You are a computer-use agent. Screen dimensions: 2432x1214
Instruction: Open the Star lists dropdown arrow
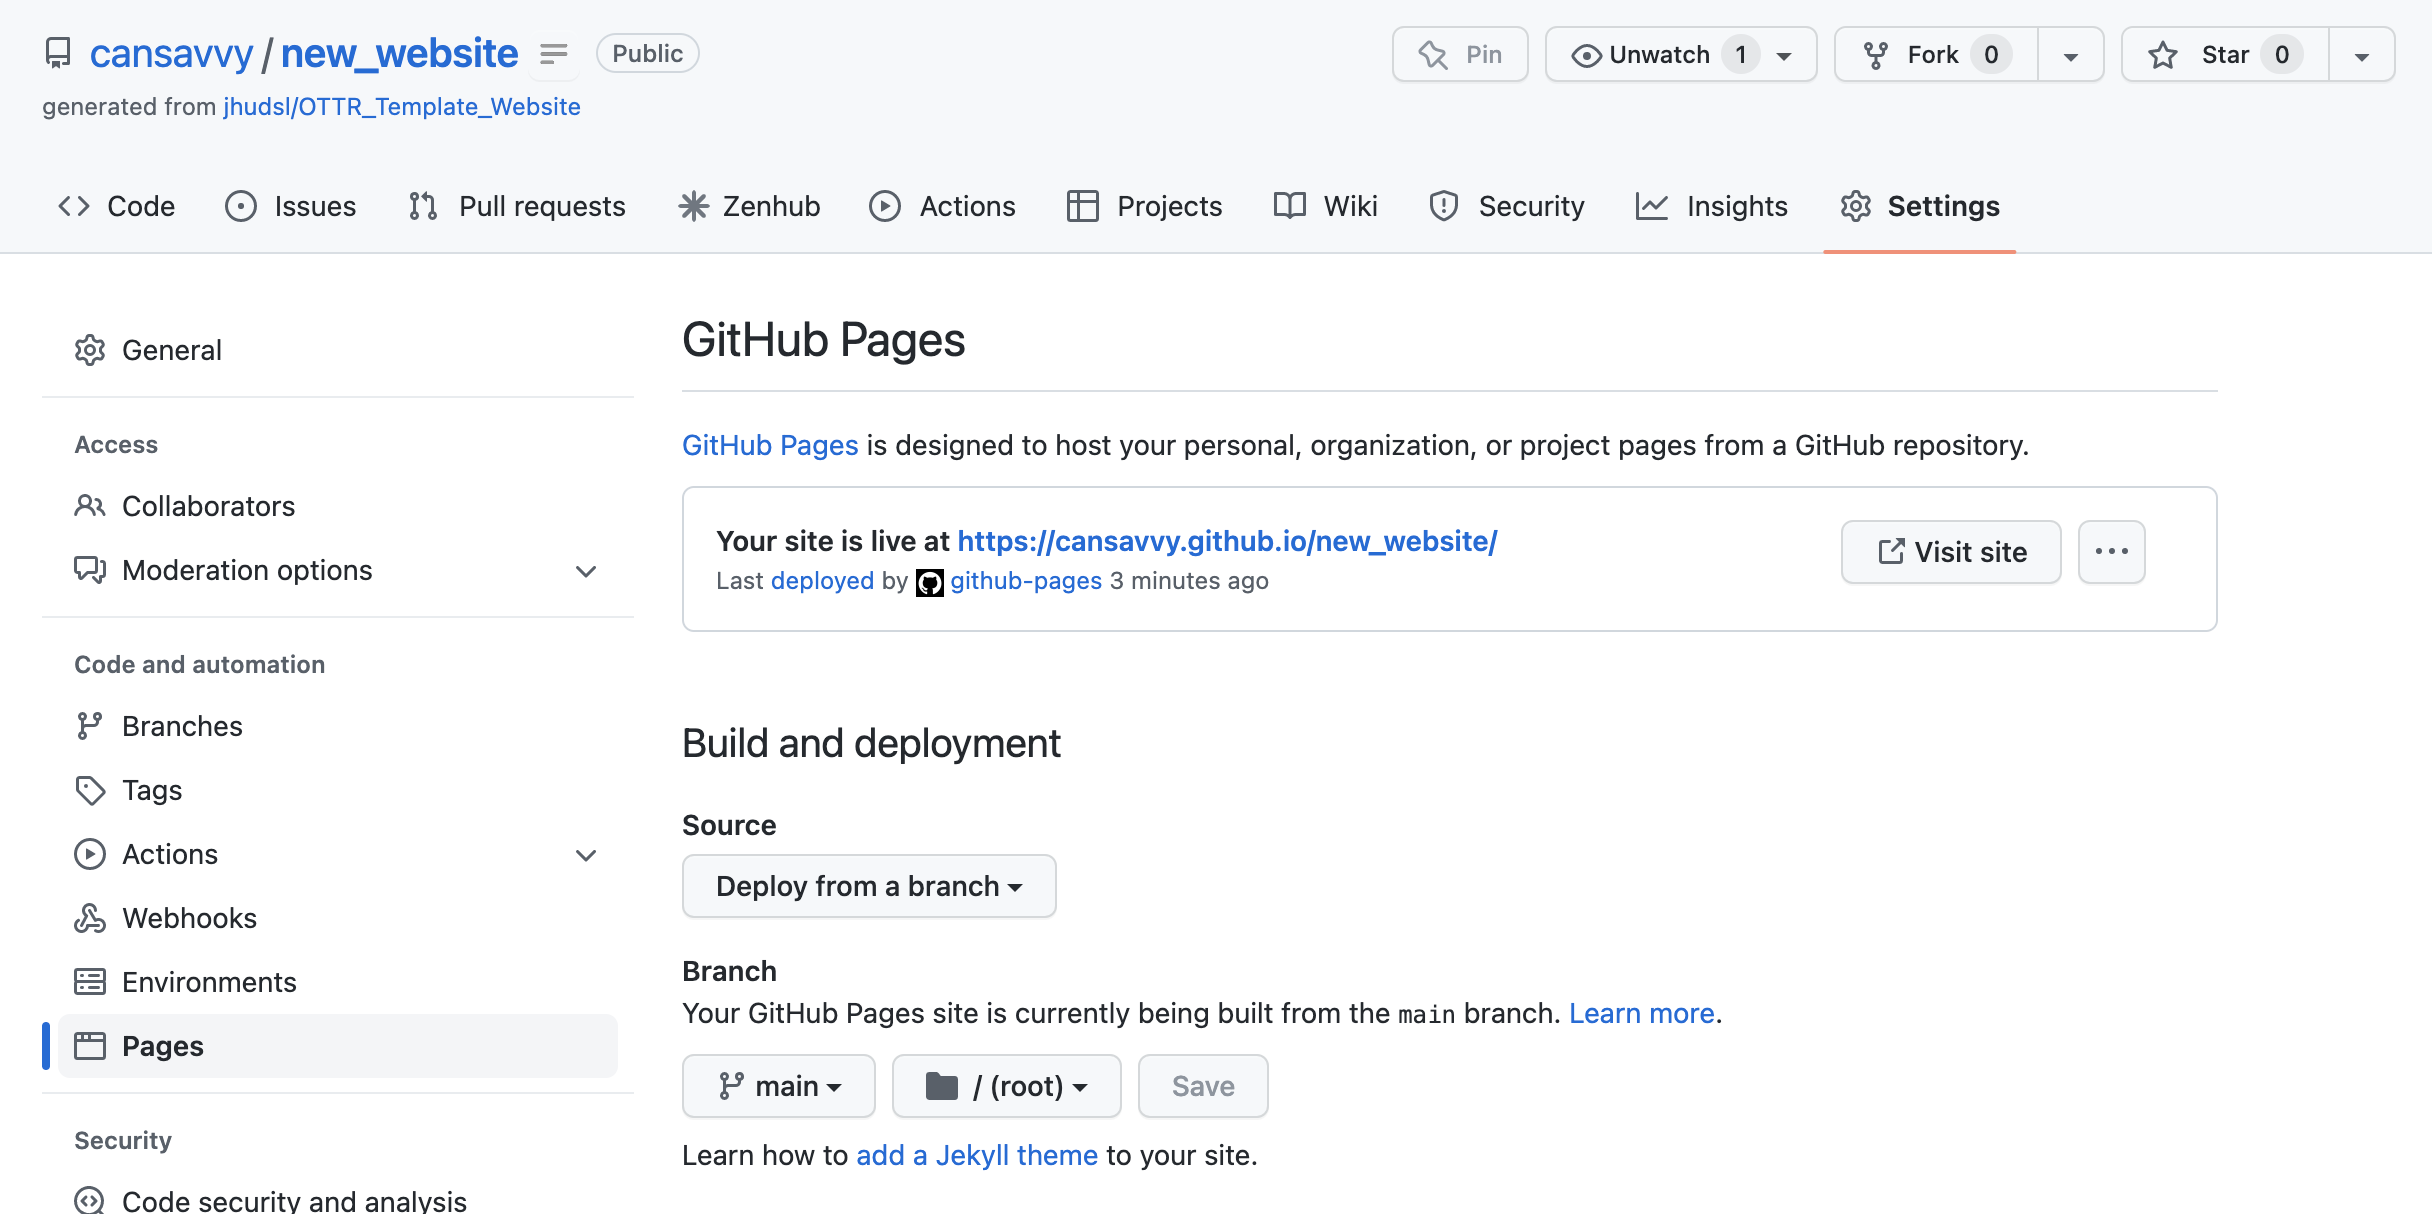(2361, 55)
